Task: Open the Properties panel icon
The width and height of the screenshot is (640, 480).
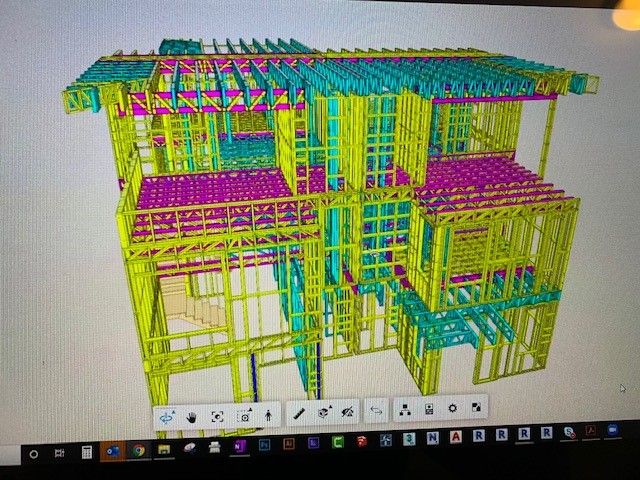Action: (x=429, y=409)
